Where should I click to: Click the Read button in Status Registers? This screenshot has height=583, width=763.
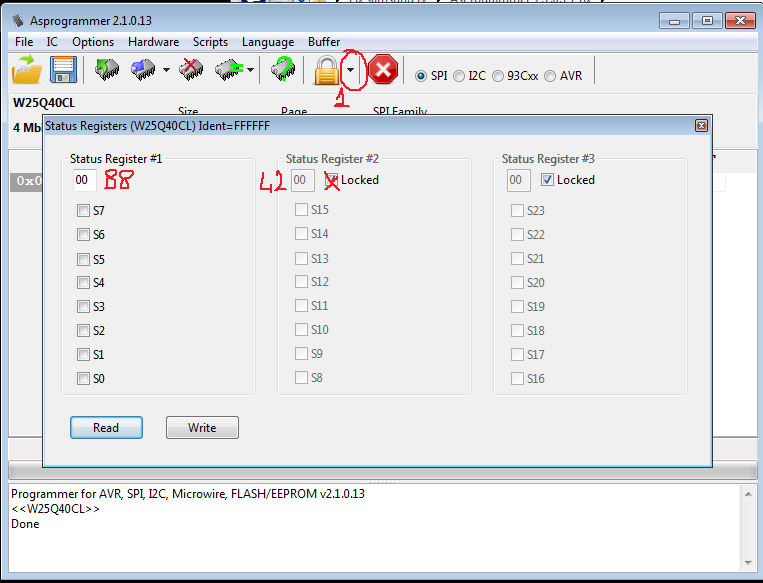pos(106,427)
